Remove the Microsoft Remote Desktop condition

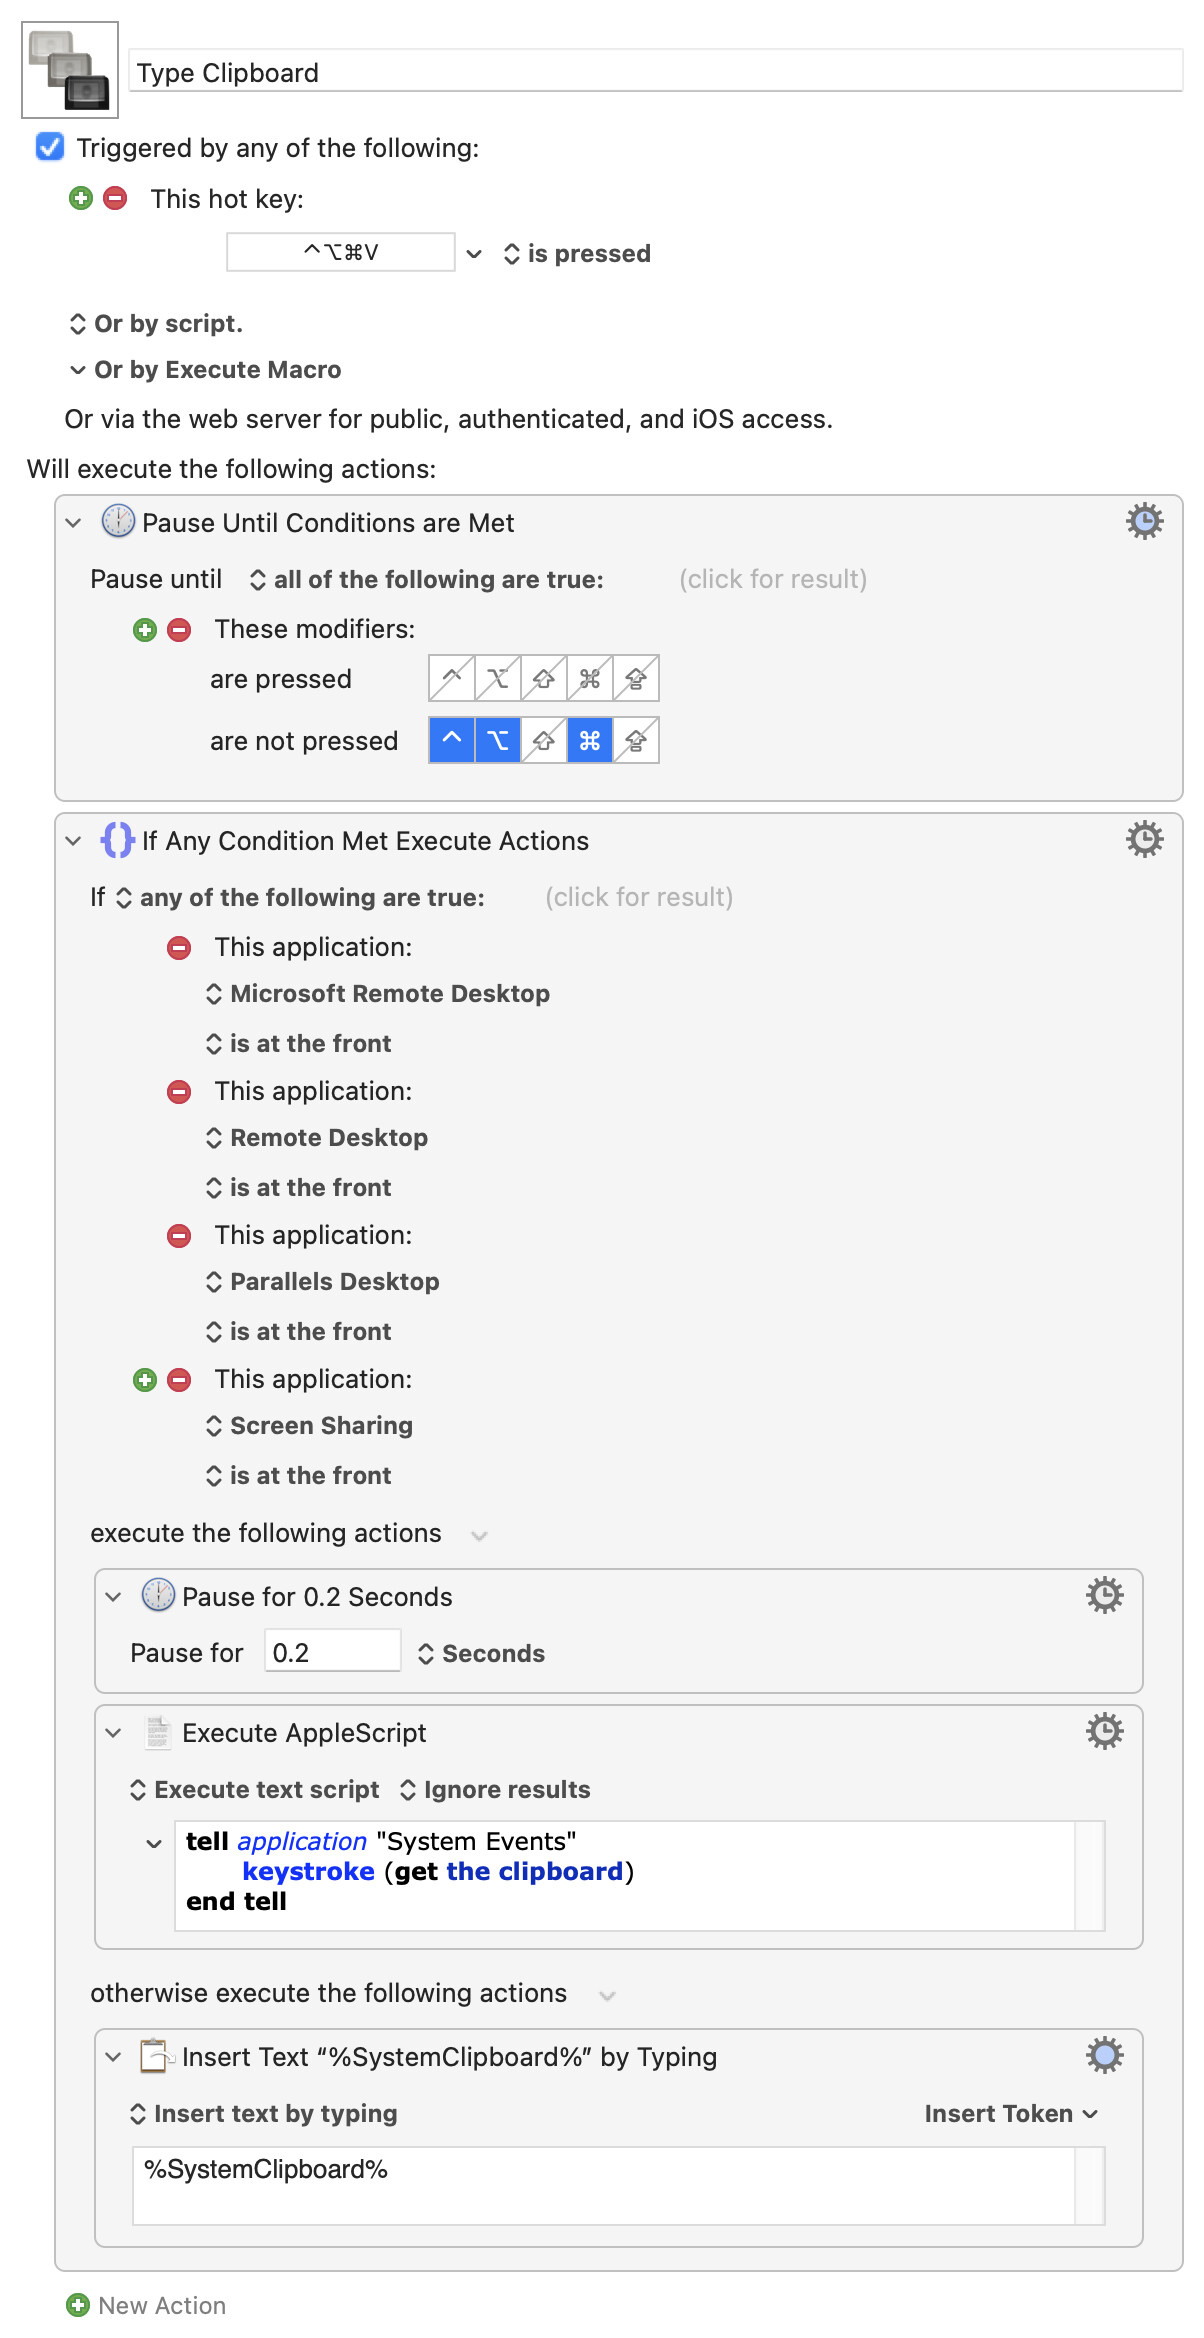pos(179,947)
